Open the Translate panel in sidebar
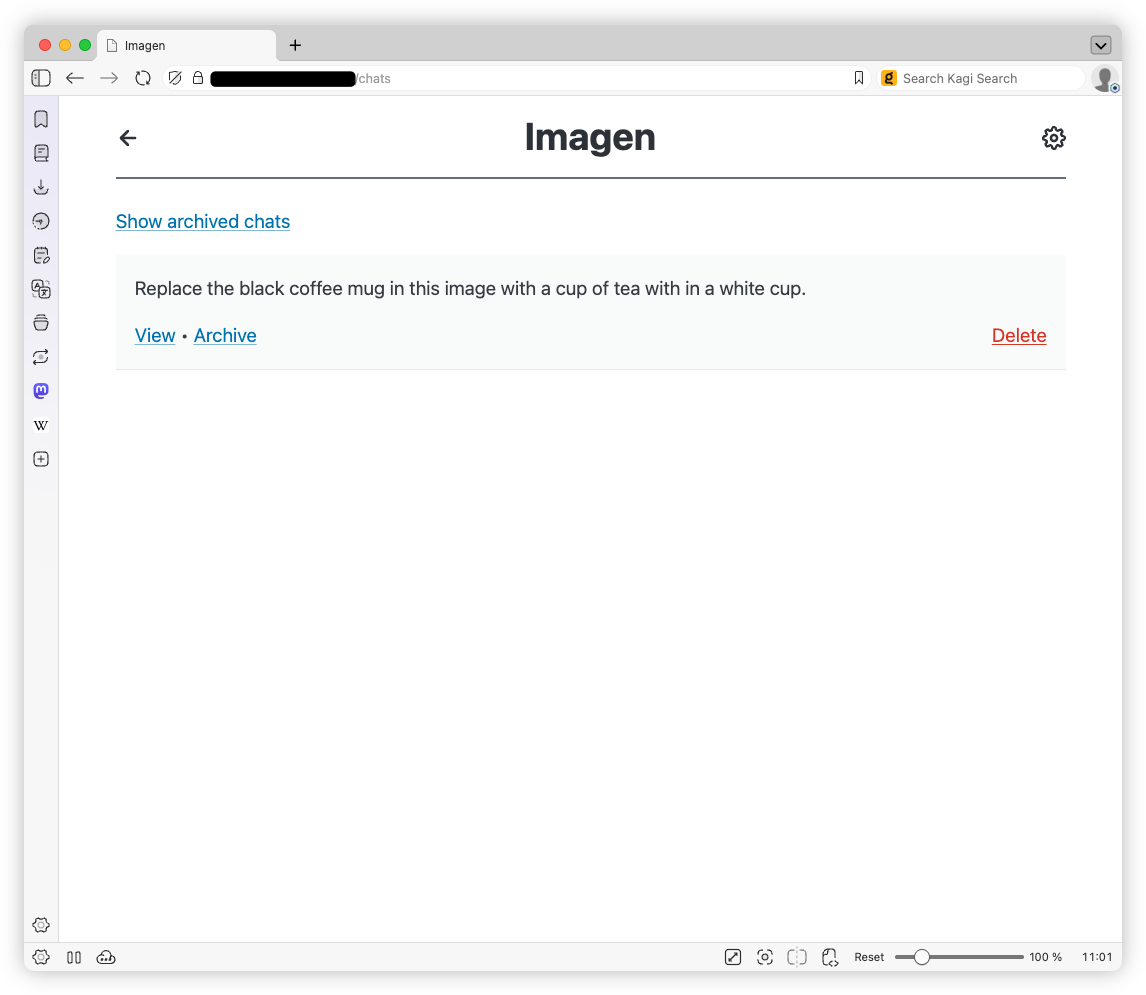The width and height of the screenshot is (1146, 995). click(41, 289)
